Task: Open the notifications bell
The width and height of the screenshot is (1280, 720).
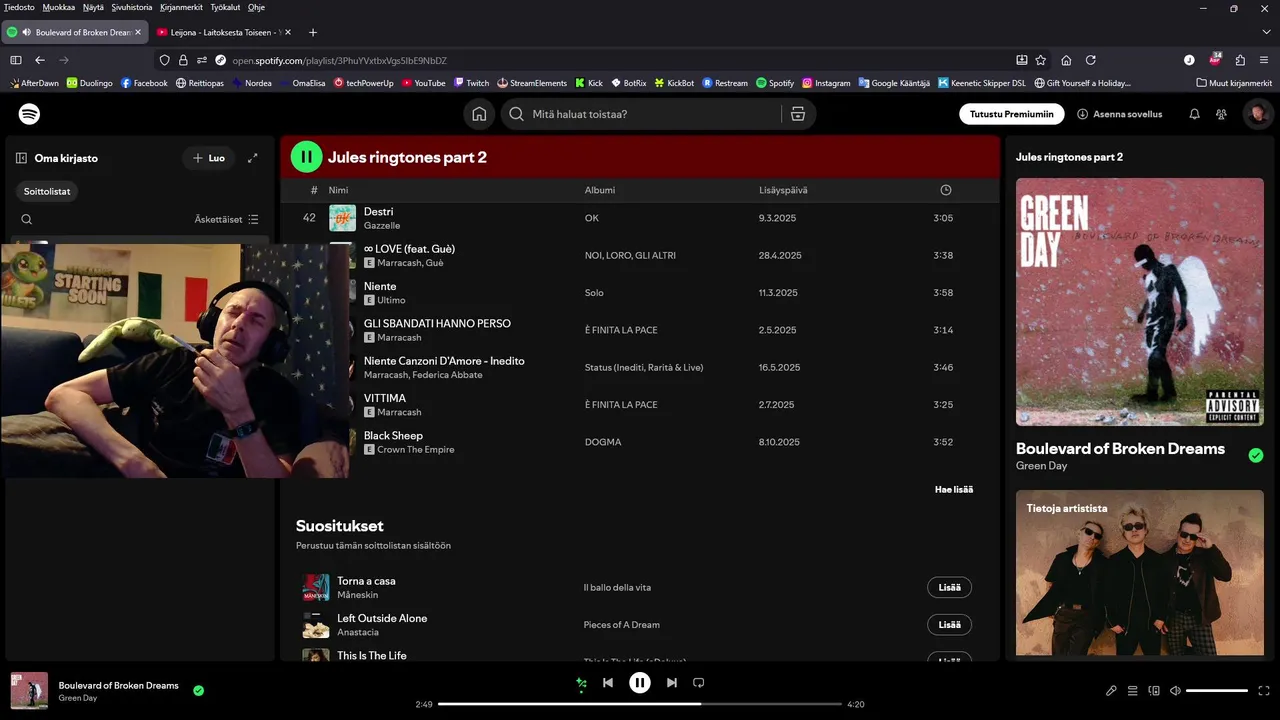Action: (x=1194, y=114)
